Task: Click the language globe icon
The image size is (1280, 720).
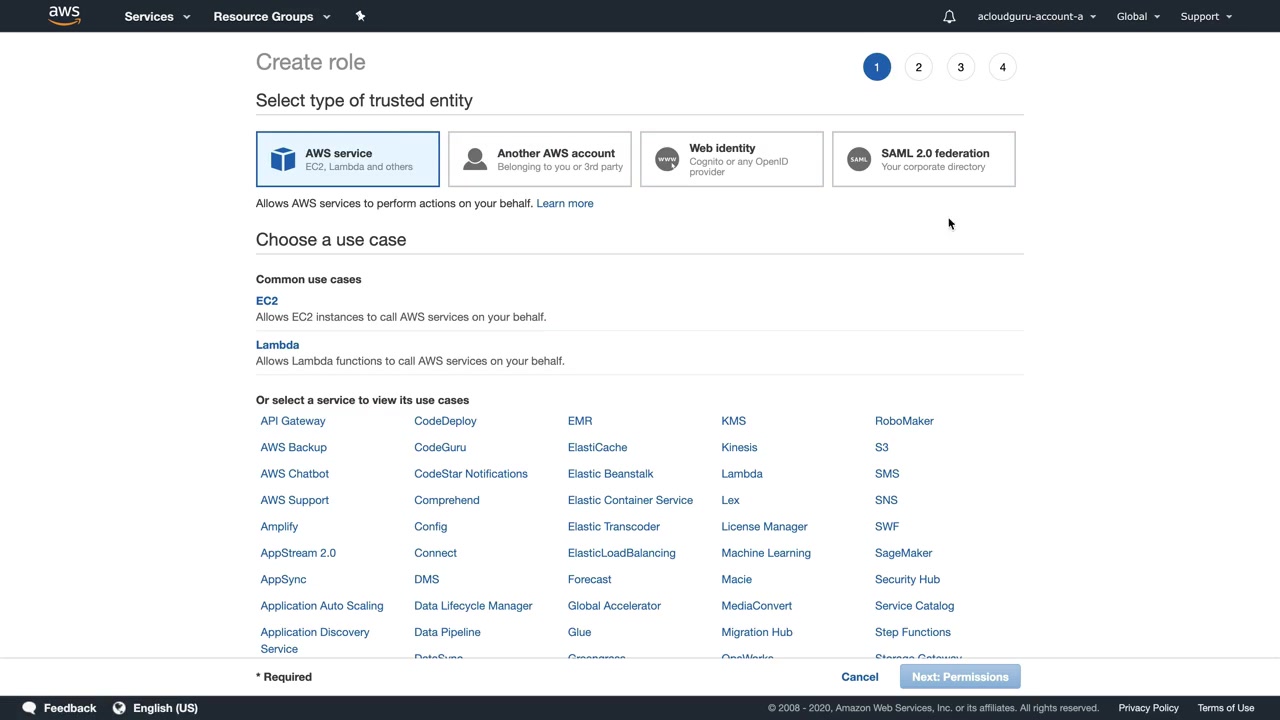Action: coord(119,708)
